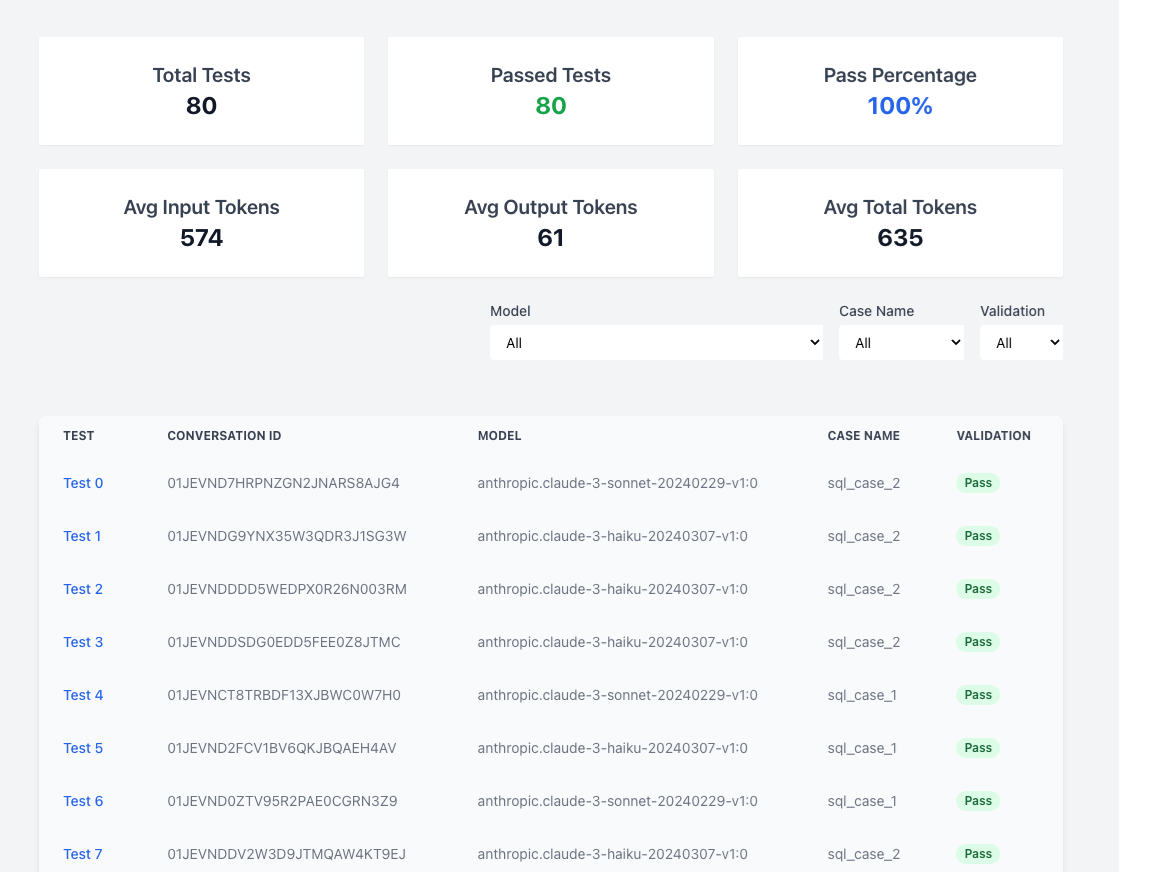
Task: Click the Pass Percentage summary card
Action: 900,91
